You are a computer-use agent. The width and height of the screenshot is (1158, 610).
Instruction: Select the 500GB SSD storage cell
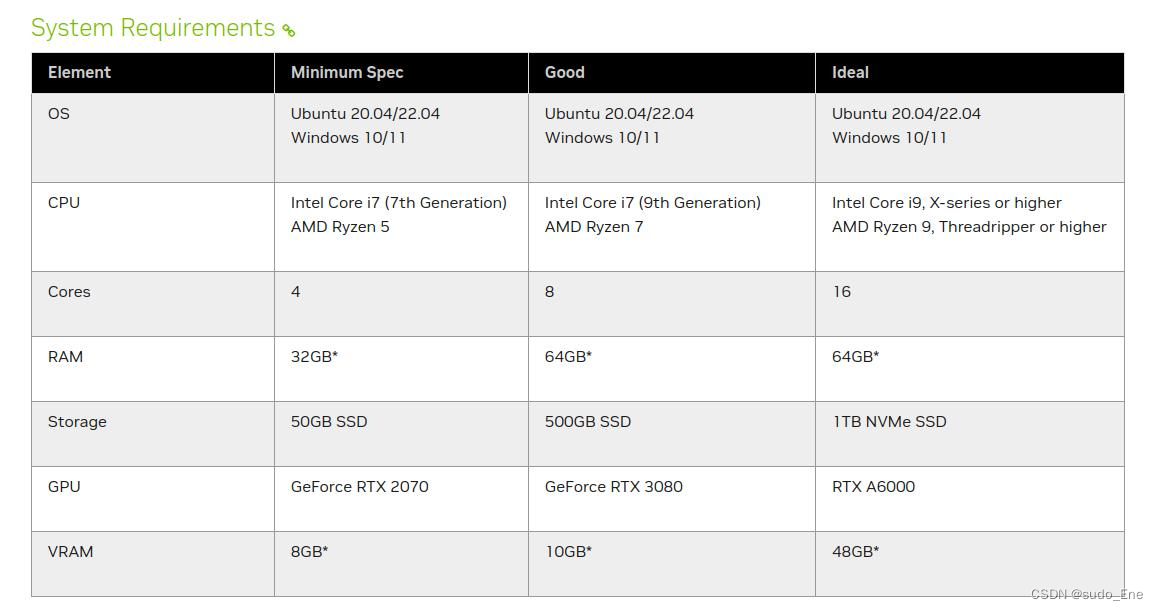point(588,421)
